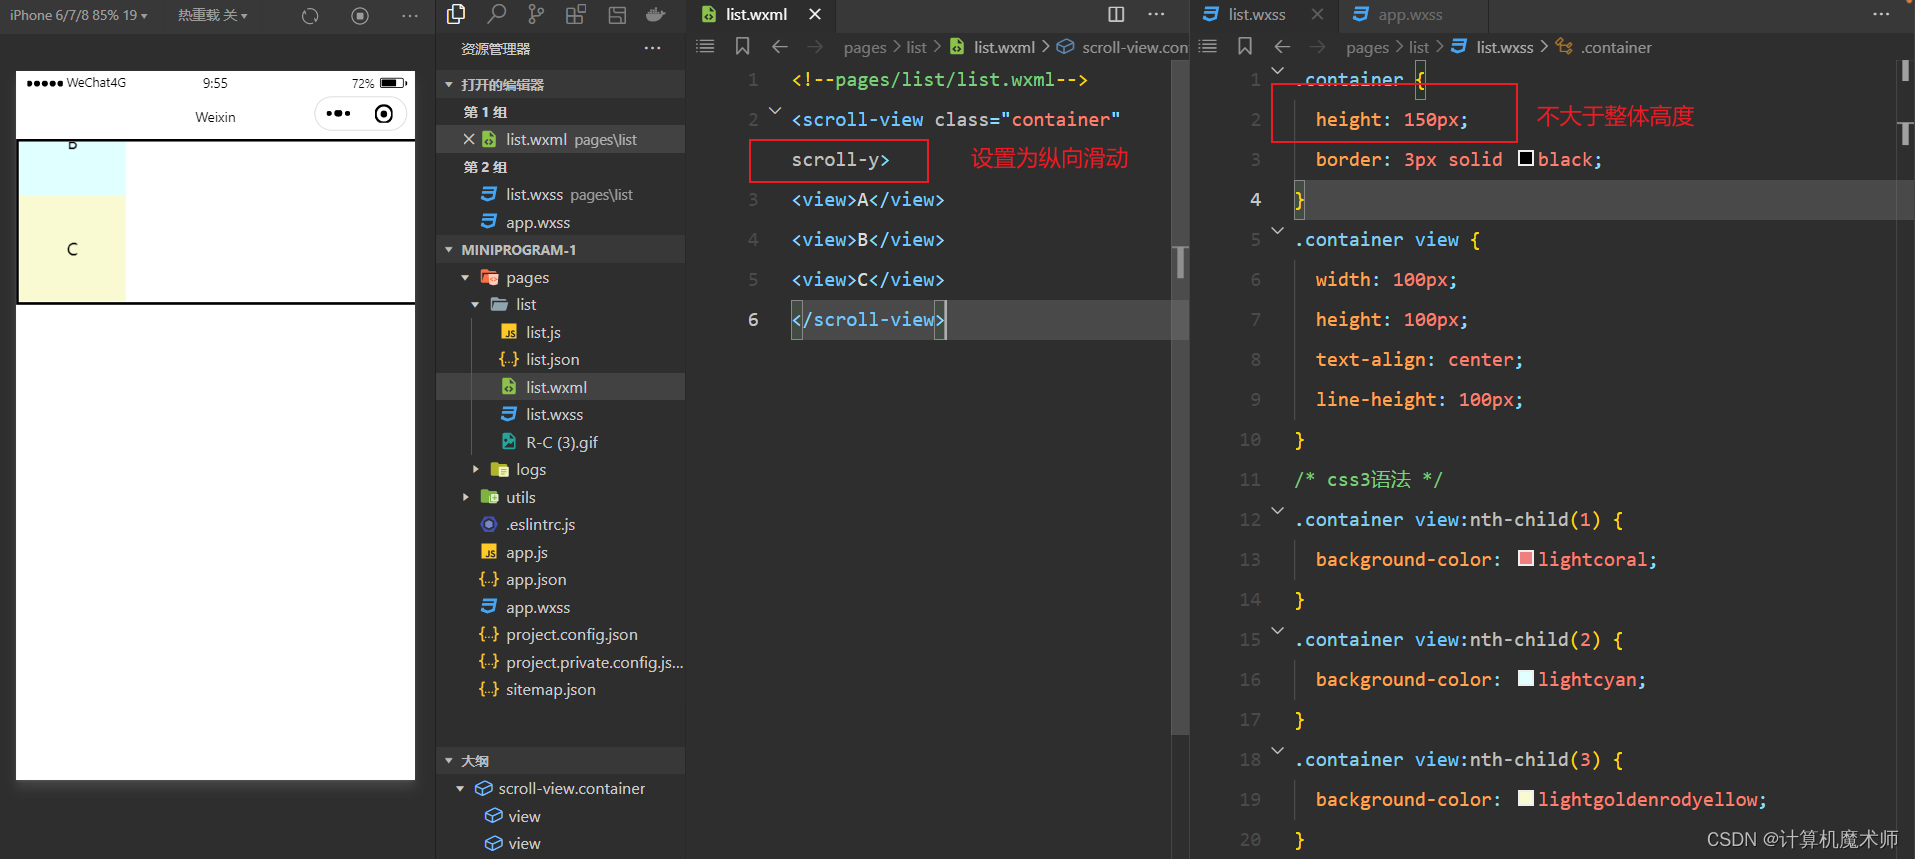Open the Extensions panel icon
The width and height of the screenshot is (1915, 859).
(576, 14)
